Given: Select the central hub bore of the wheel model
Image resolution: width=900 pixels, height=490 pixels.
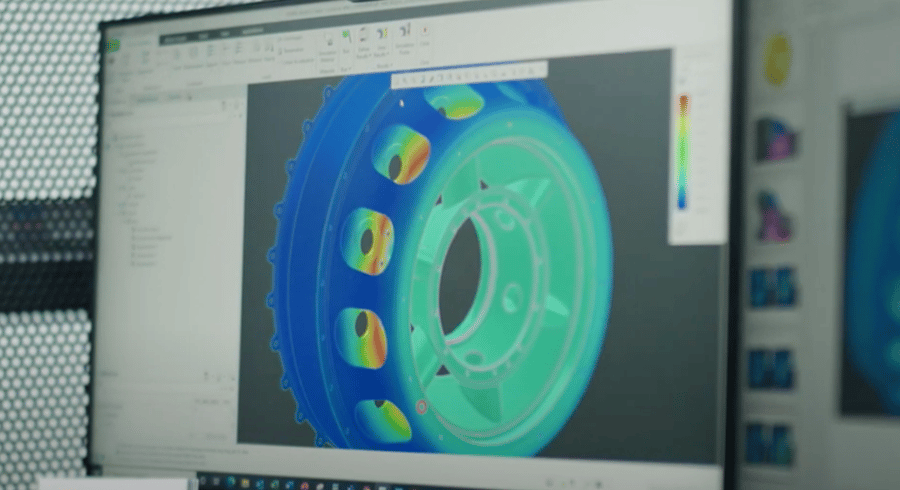Looking at the screenshot, I should click(x=461, y=277).
